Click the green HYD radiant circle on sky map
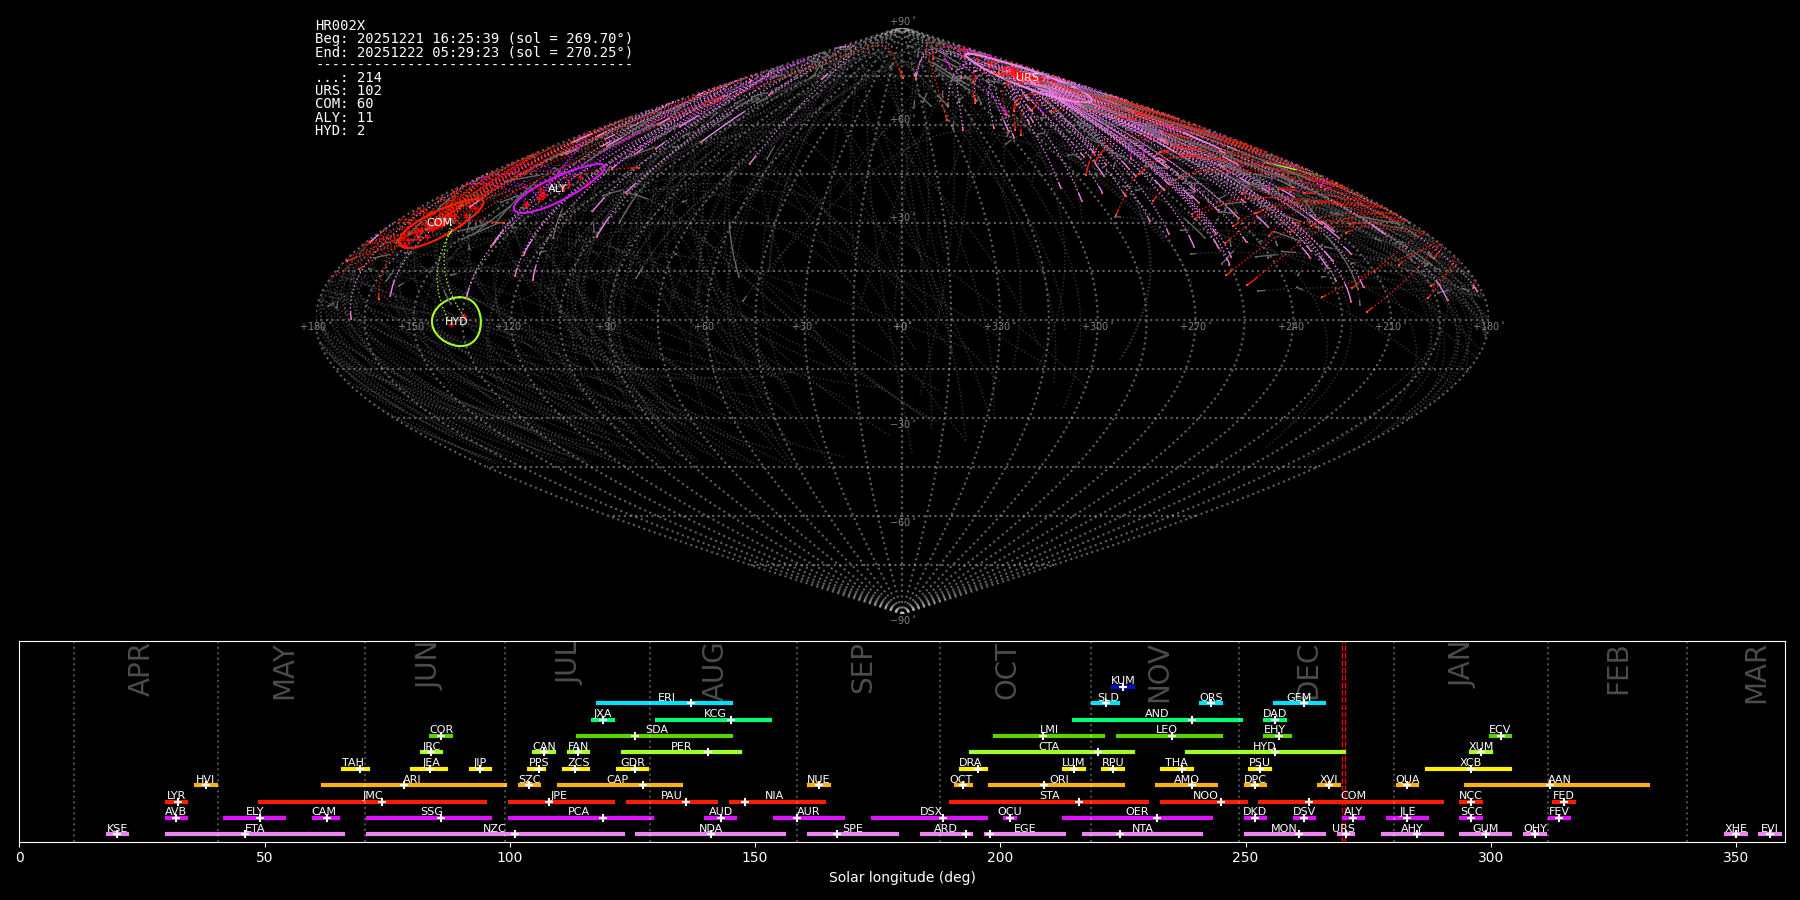Image resolution: width=1800 pixels, height=900 pixels. click(456, 322)
